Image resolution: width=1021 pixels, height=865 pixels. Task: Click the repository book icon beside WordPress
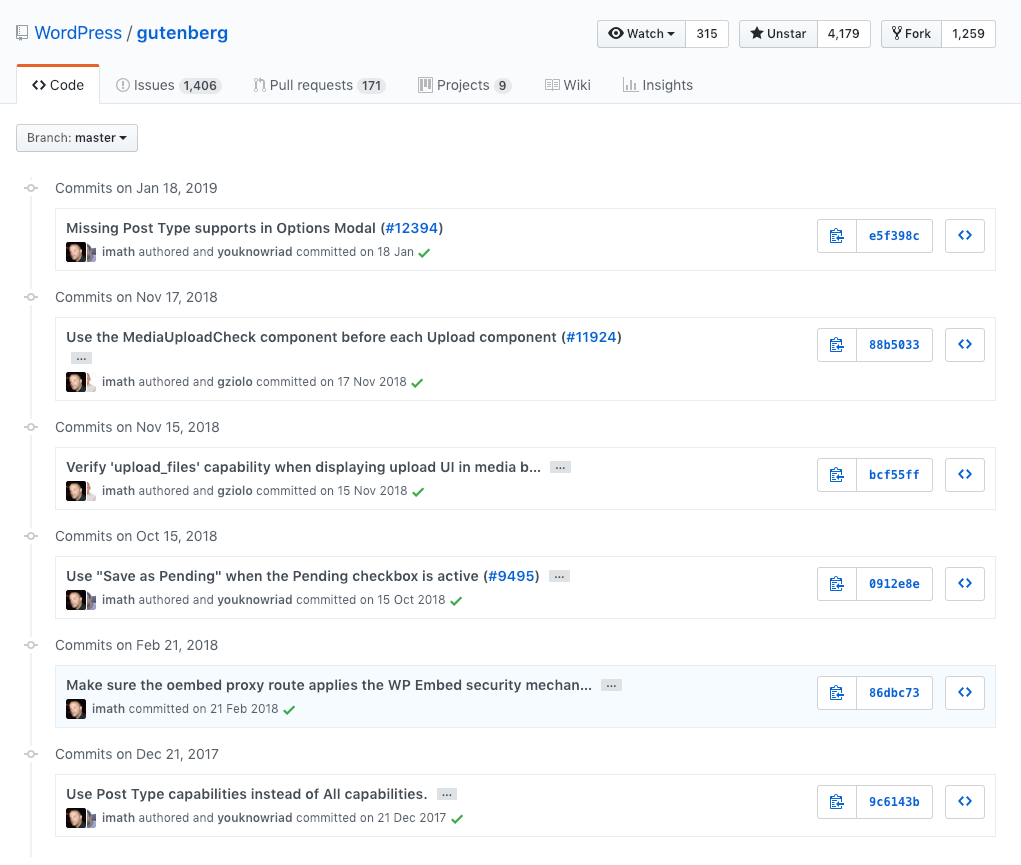(22, 33)
